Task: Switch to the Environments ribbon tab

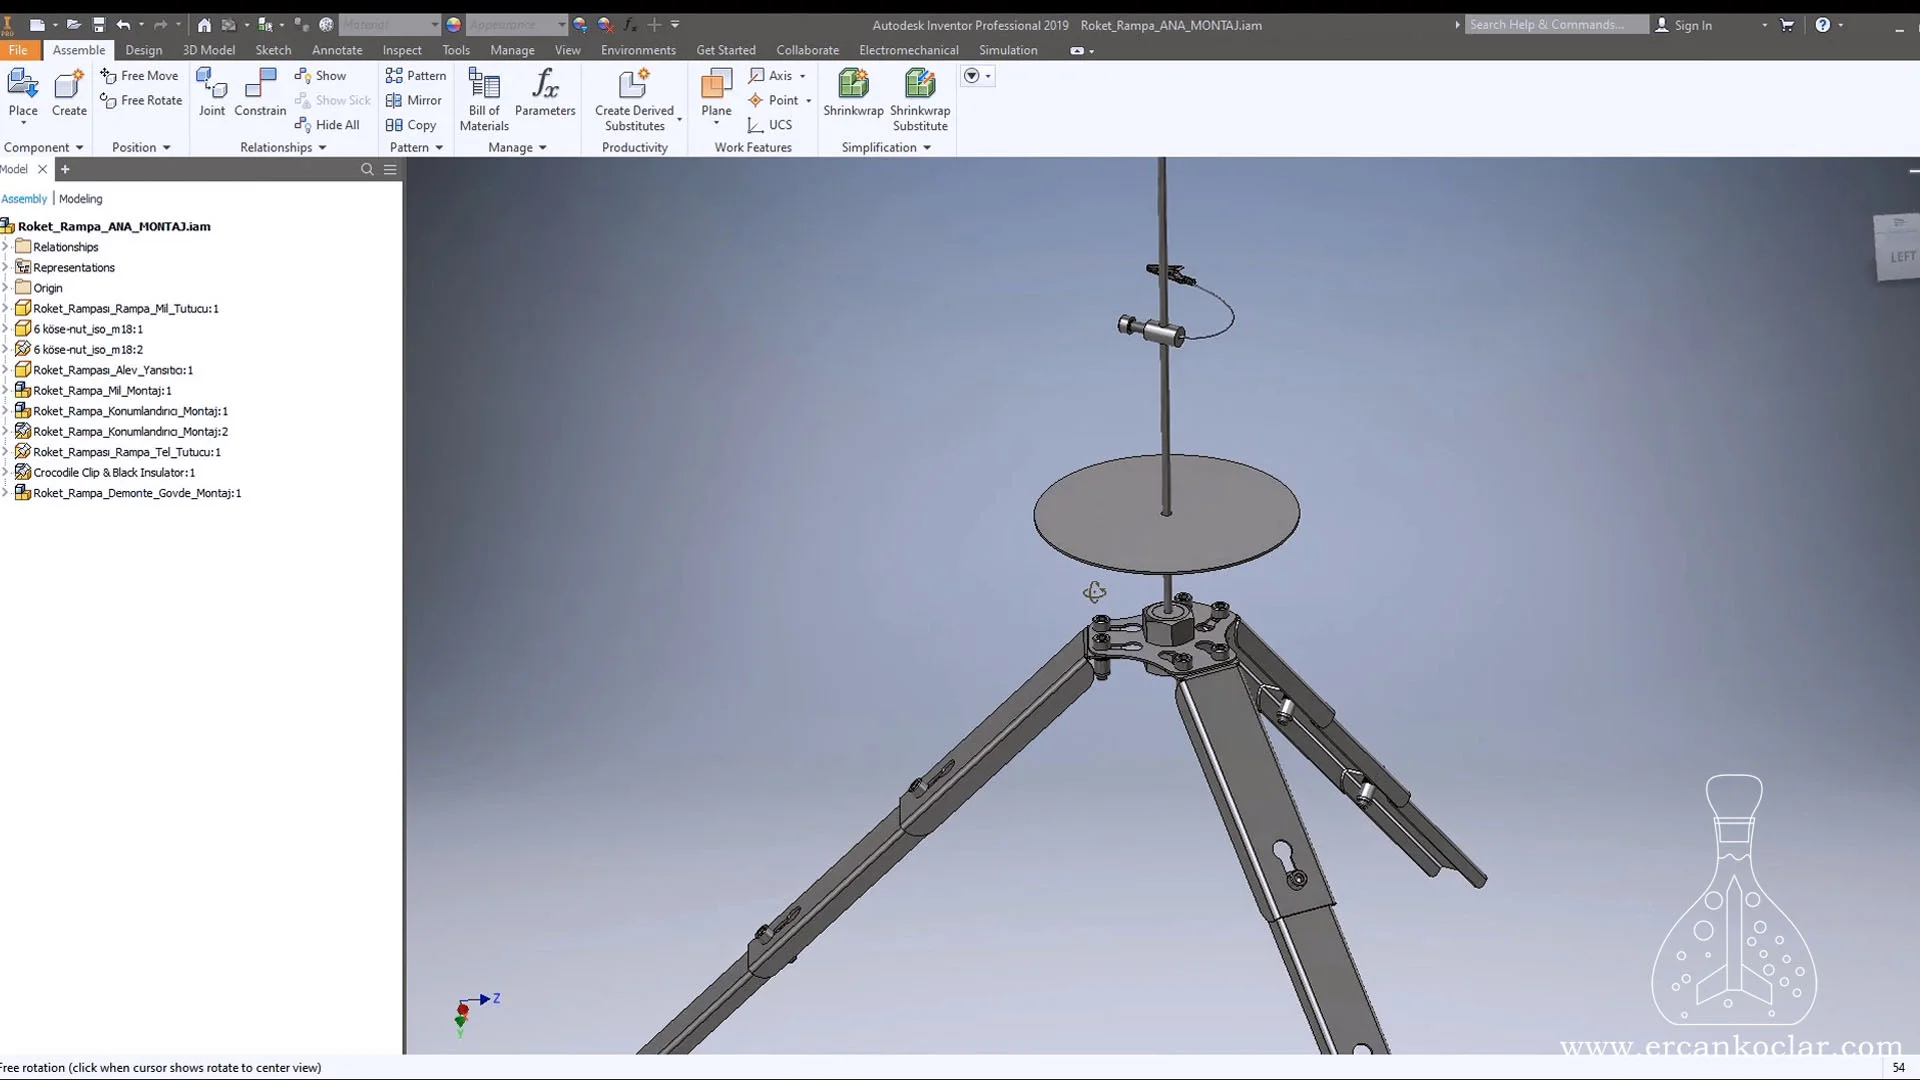Action: 638,50
